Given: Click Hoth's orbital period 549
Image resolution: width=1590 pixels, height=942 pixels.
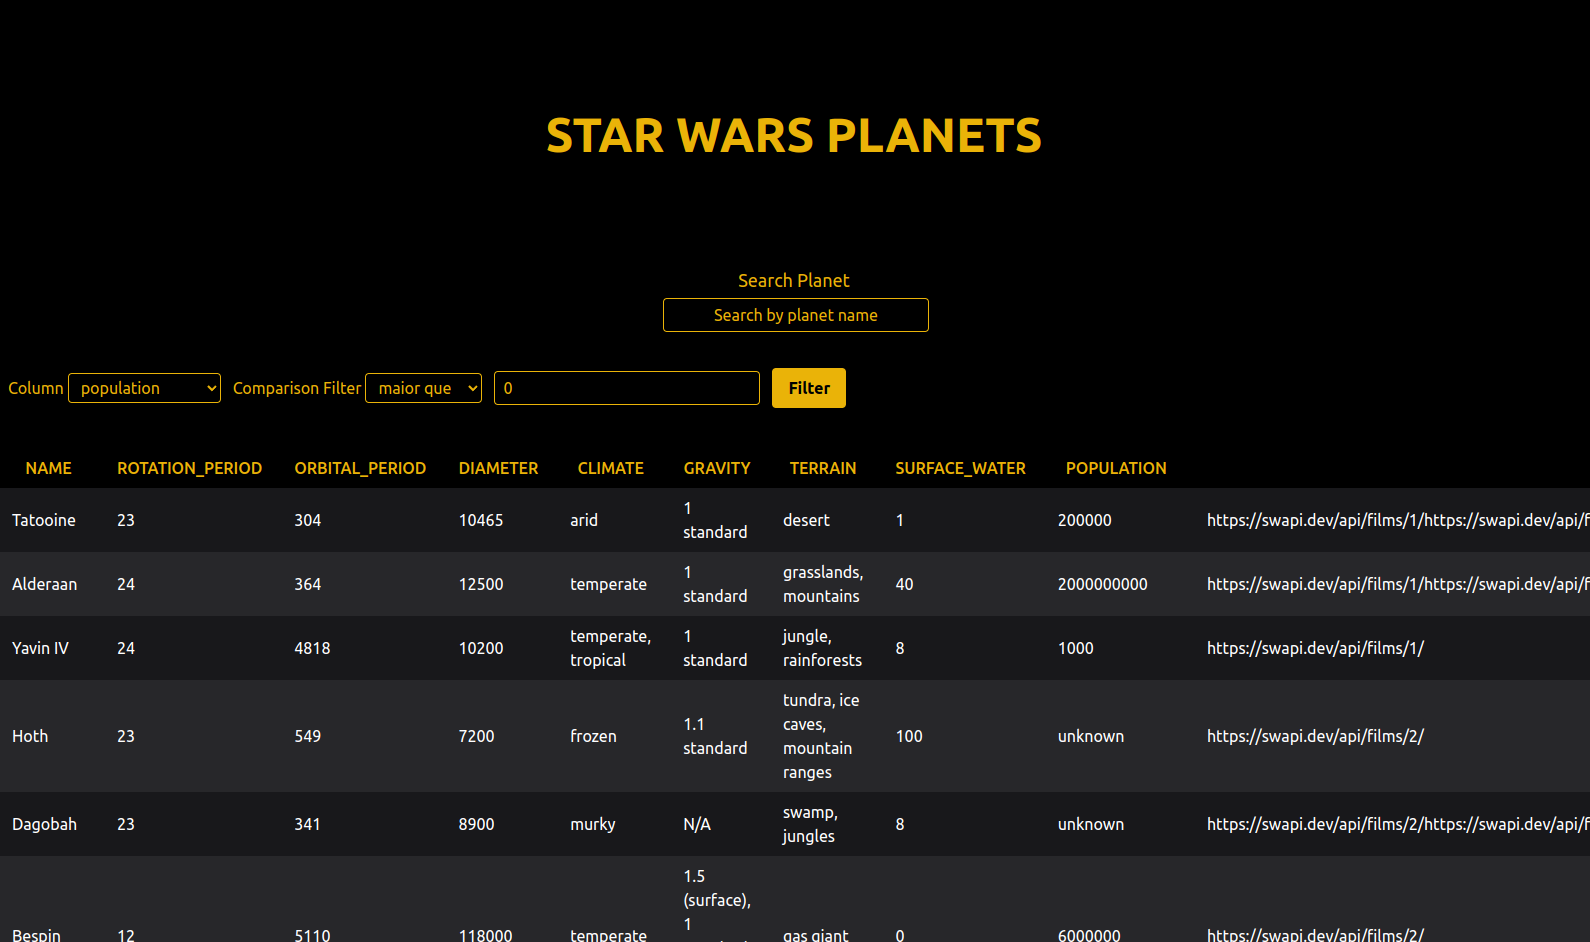Looking at the screenshot, I should [308, 736].
